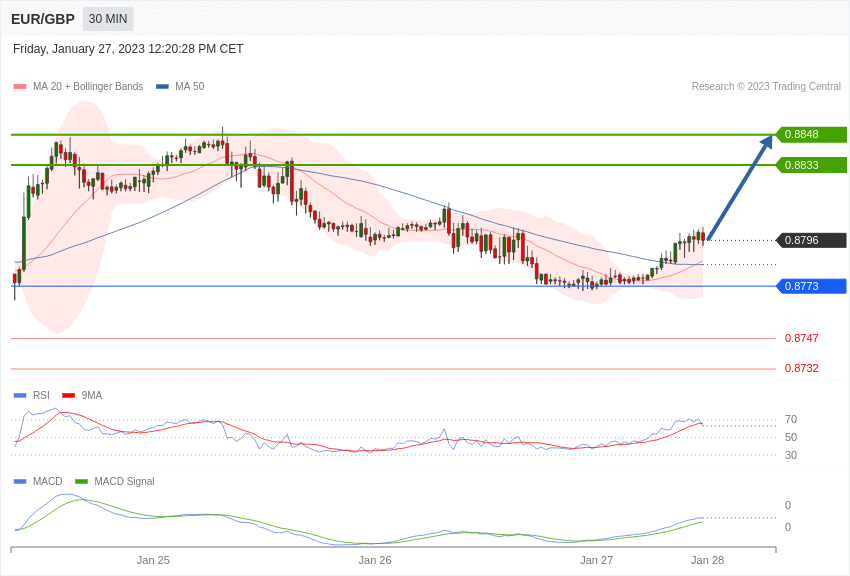850x576 pixels.
Task: Click the MACD Signal legend label
Action: (124, 482)
